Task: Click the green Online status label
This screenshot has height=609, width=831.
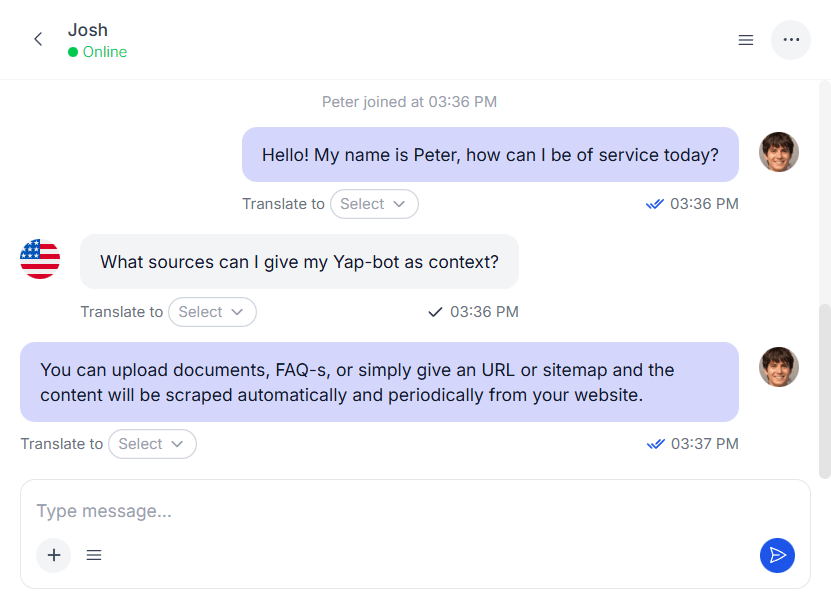Action: click(104, 52)
